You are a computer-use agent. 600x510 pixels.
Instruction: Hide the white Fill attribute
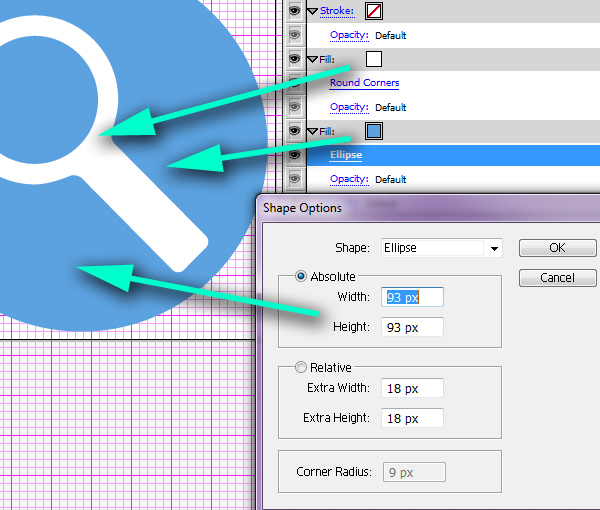pos(294,59)
